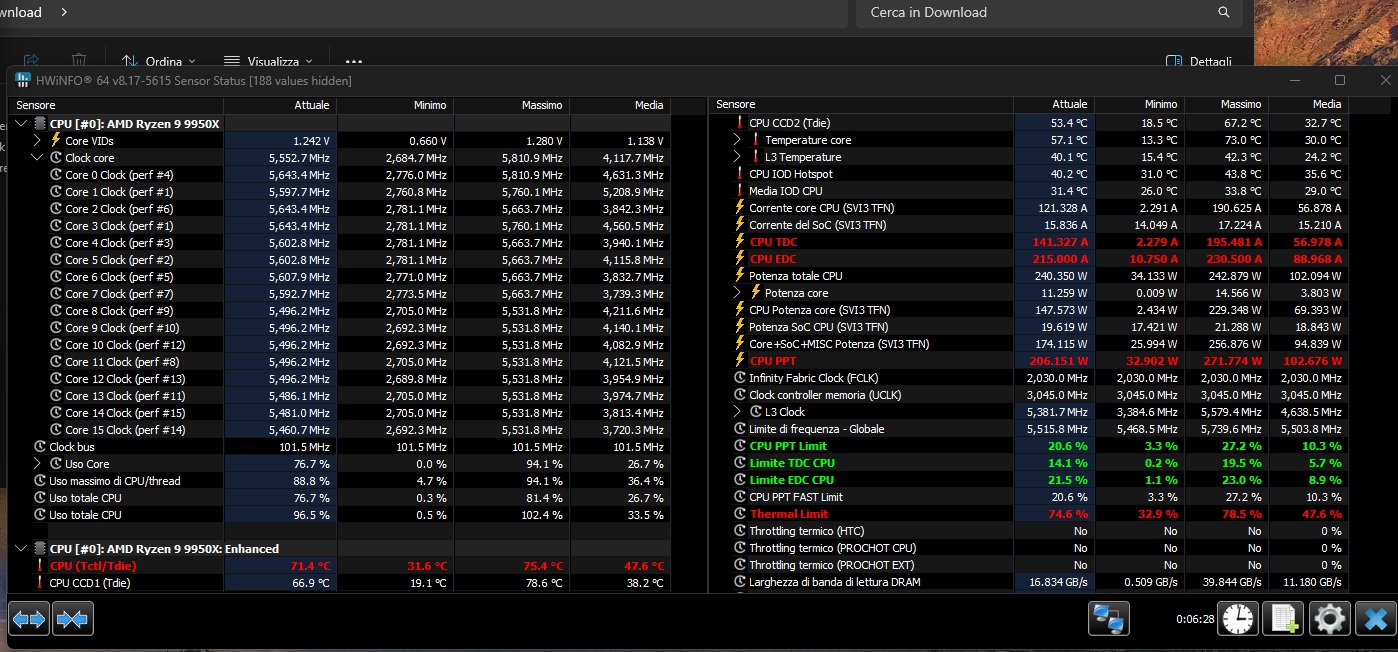Select the Limite EDC CPU row
Viewport: 1398px width, 652px height.
1030,480
